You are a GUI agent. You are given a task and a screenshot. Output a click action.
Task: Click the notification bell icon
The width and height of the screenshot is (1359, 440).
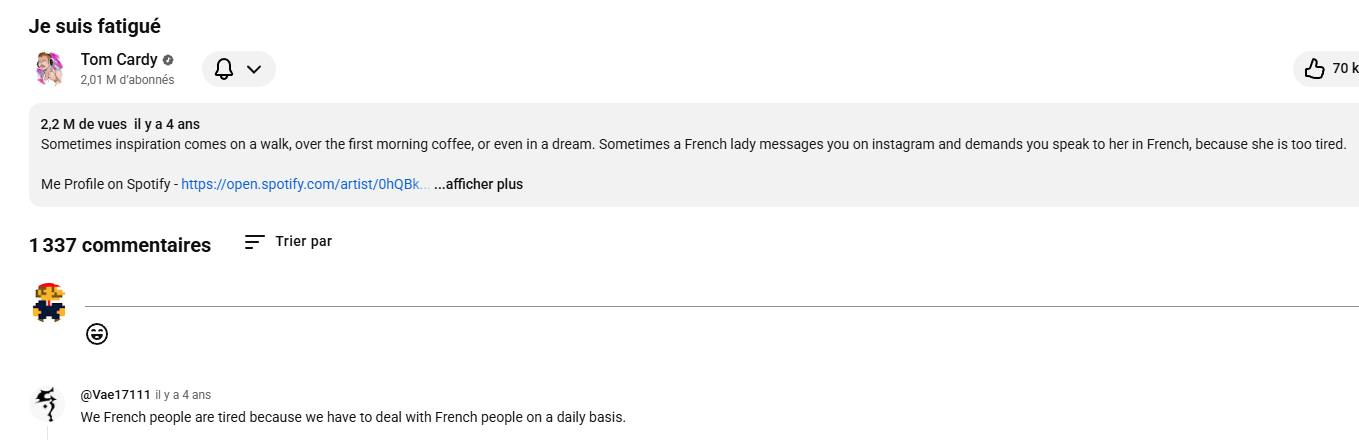coord(224,69)
